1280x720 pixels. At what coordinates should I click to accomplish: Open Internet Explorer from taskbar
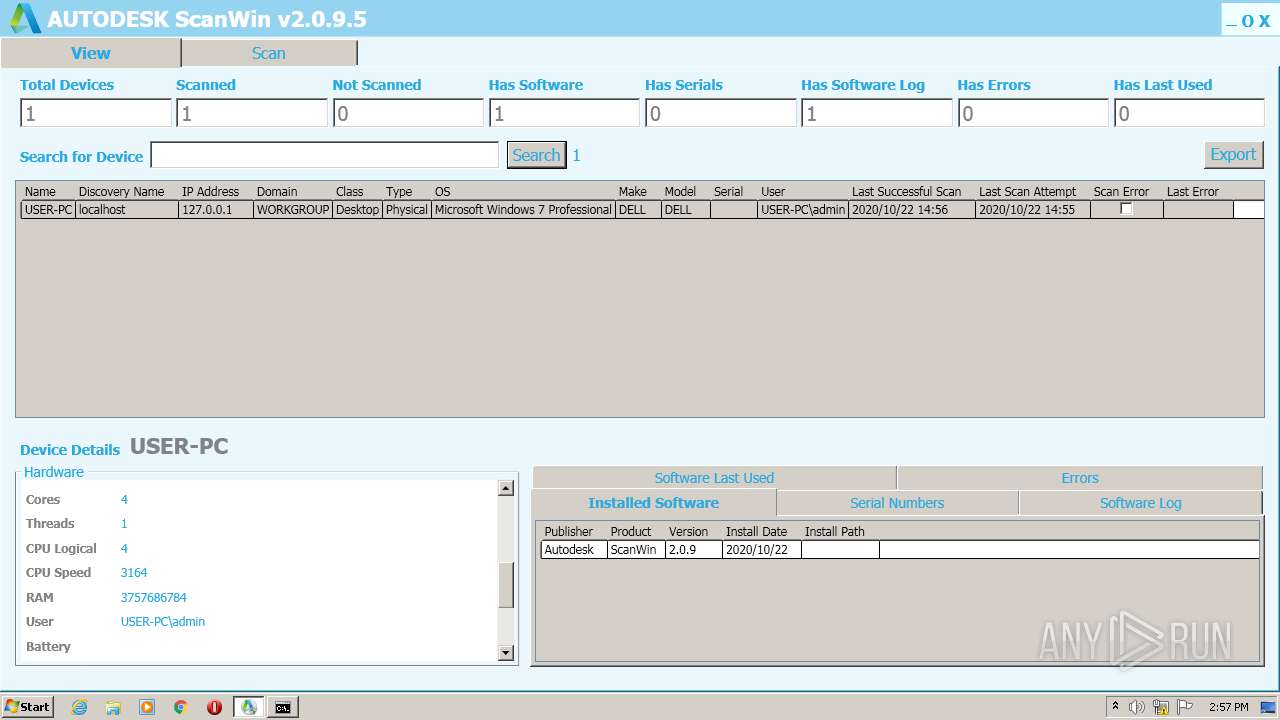click(79, 707)
